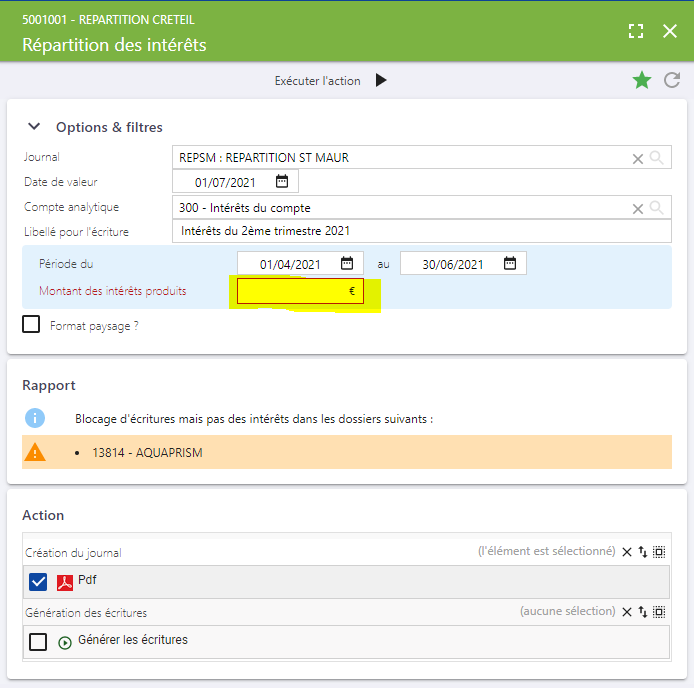Run Exécuter l'action play arrow

click(x=381, y=81)
